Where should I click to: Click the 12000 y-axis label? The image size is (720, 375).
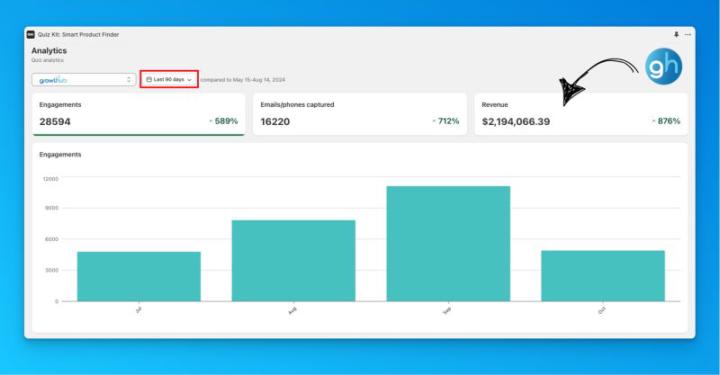51,179
